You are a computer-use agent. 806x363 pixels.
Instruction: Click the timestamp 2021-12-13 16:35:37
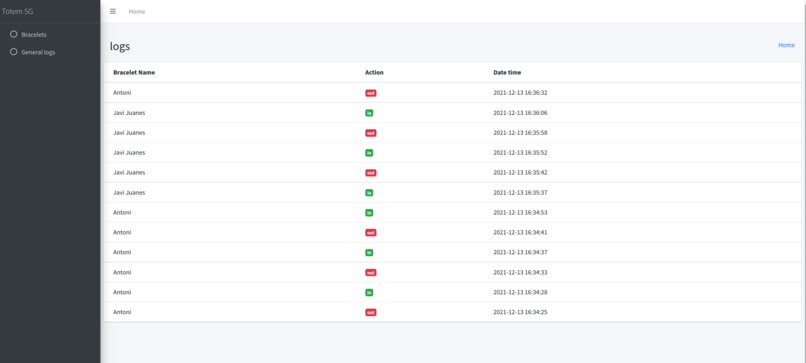pyautogui.click(x=520, y=193)
